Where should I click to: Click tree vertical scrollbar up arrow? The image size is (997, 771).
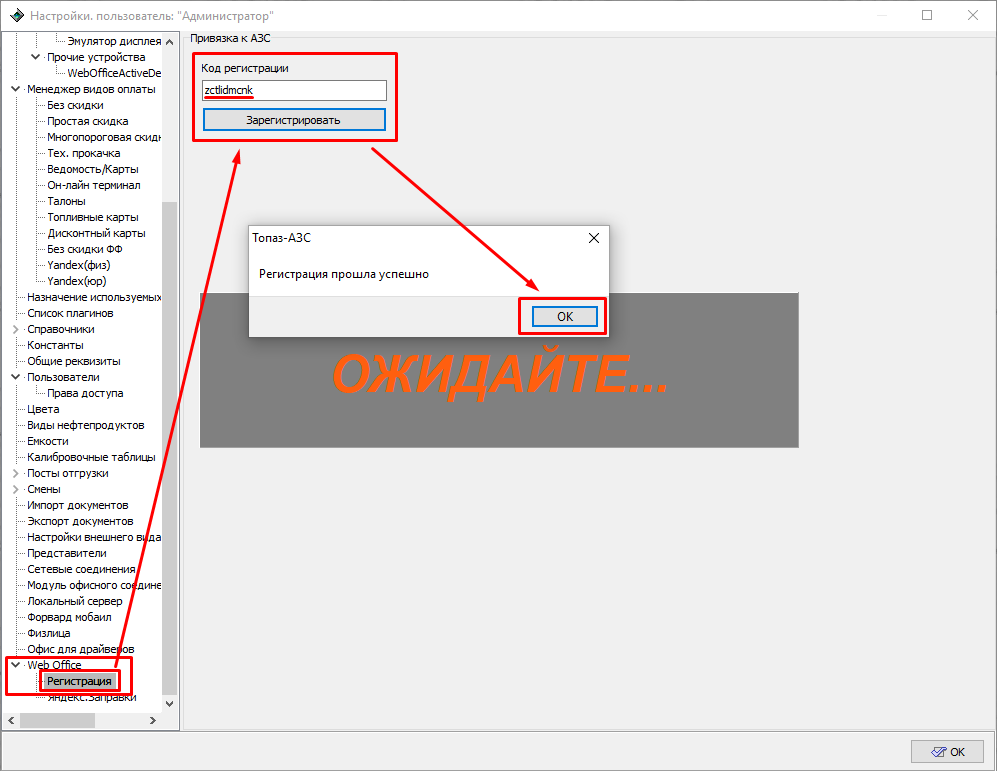tap(169, 42)
